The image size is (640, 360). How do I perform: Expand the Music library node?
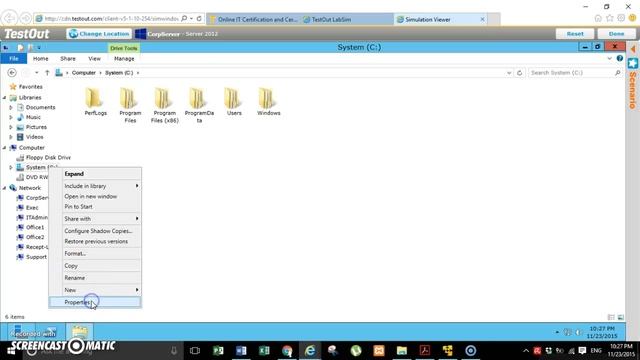[x=11, y=117]
